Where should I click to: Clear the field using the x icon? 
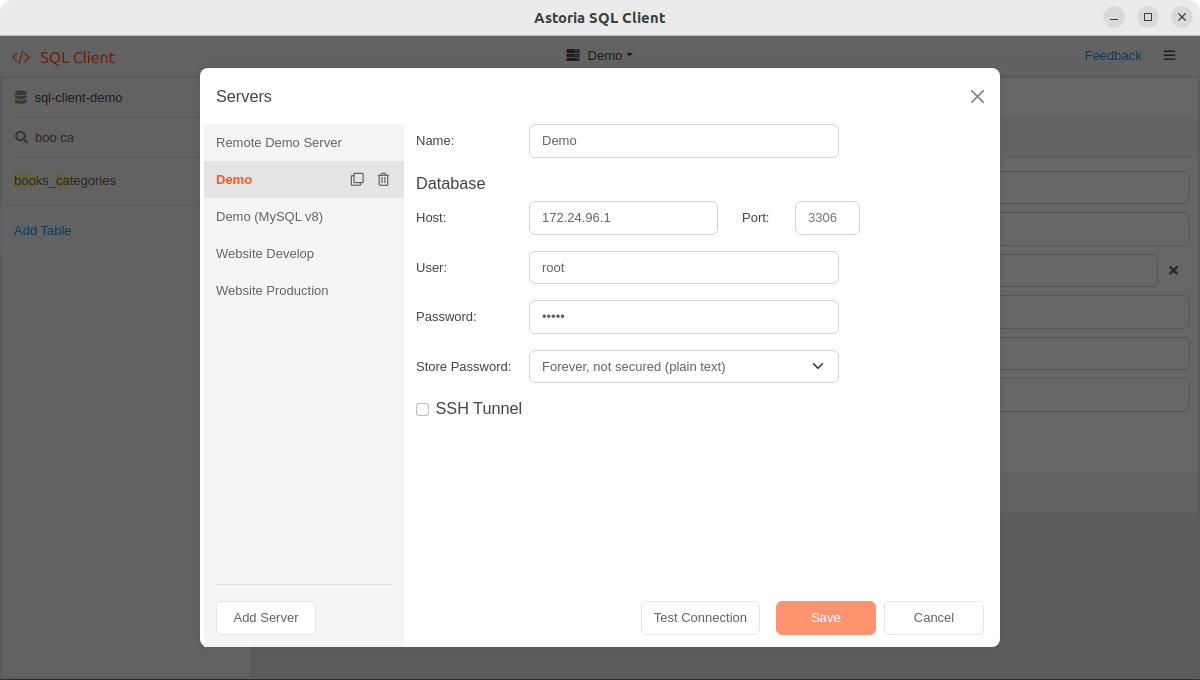click(1173, 270)
